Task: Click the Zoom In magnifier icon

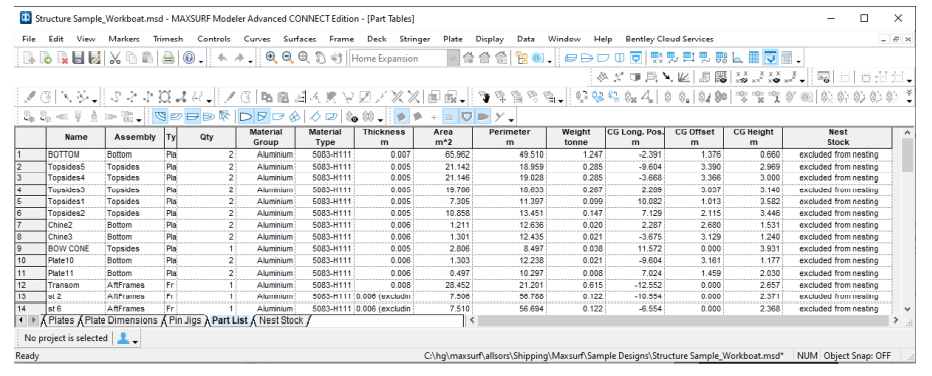Action: coord(271,58)
